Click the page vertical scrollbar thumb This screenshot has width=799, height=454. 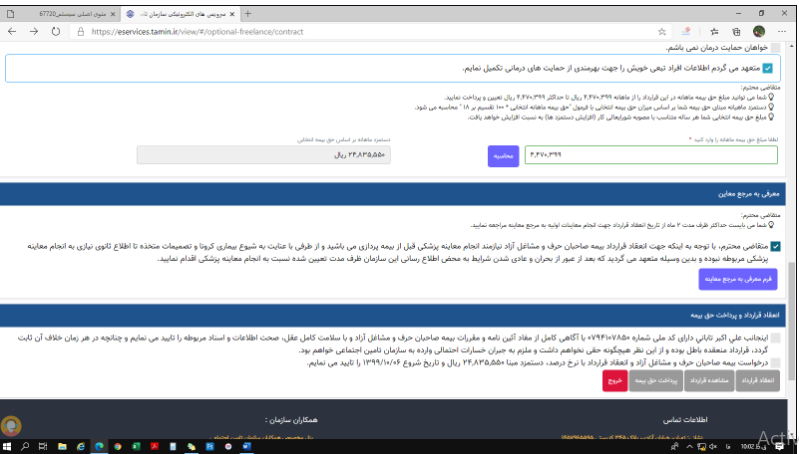pyautogui.click(x=791, y=321)
